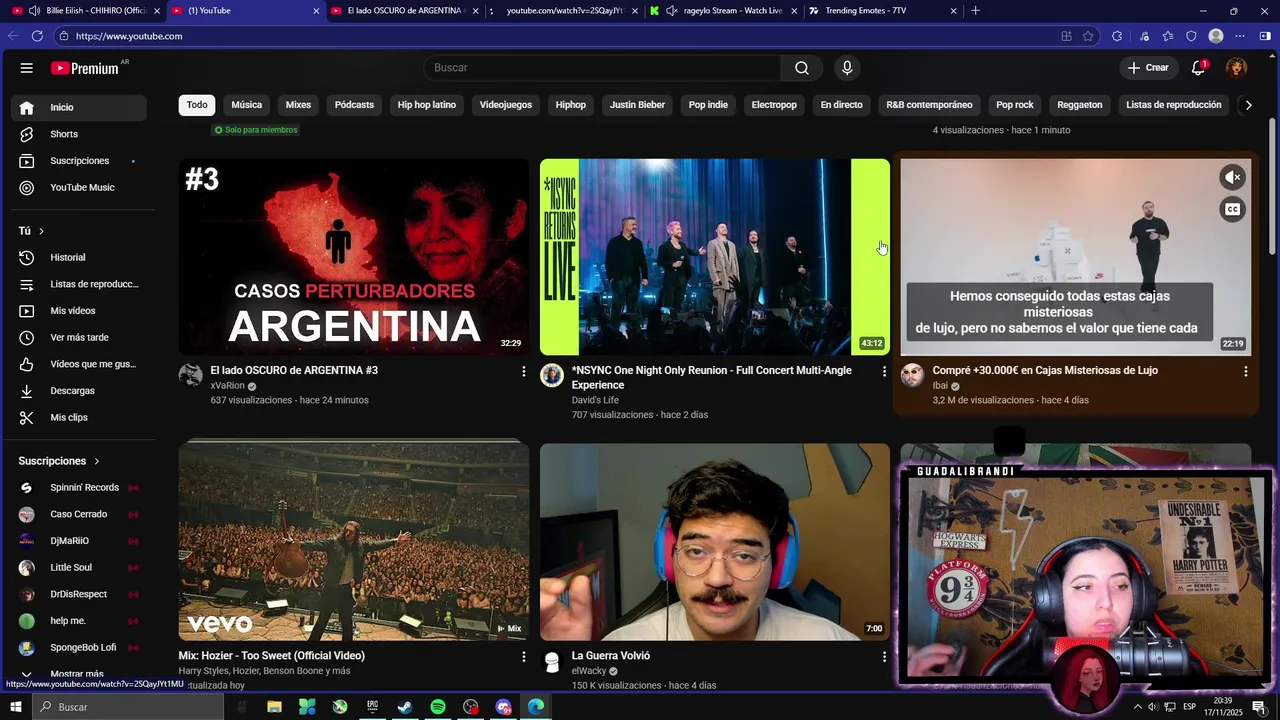Open a new browser tab

click(976, 11)
